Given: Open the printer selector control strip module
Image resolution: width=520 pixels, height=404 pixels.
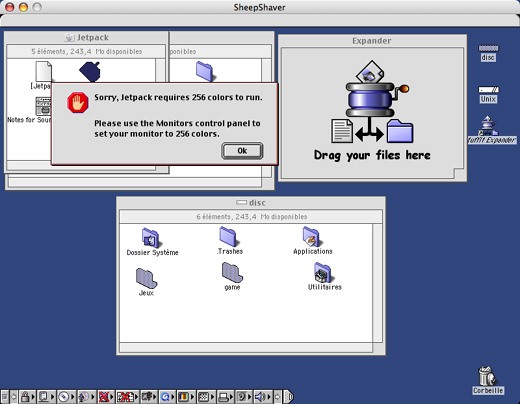Looking at the screenshot, I should (x=226, y=397).
